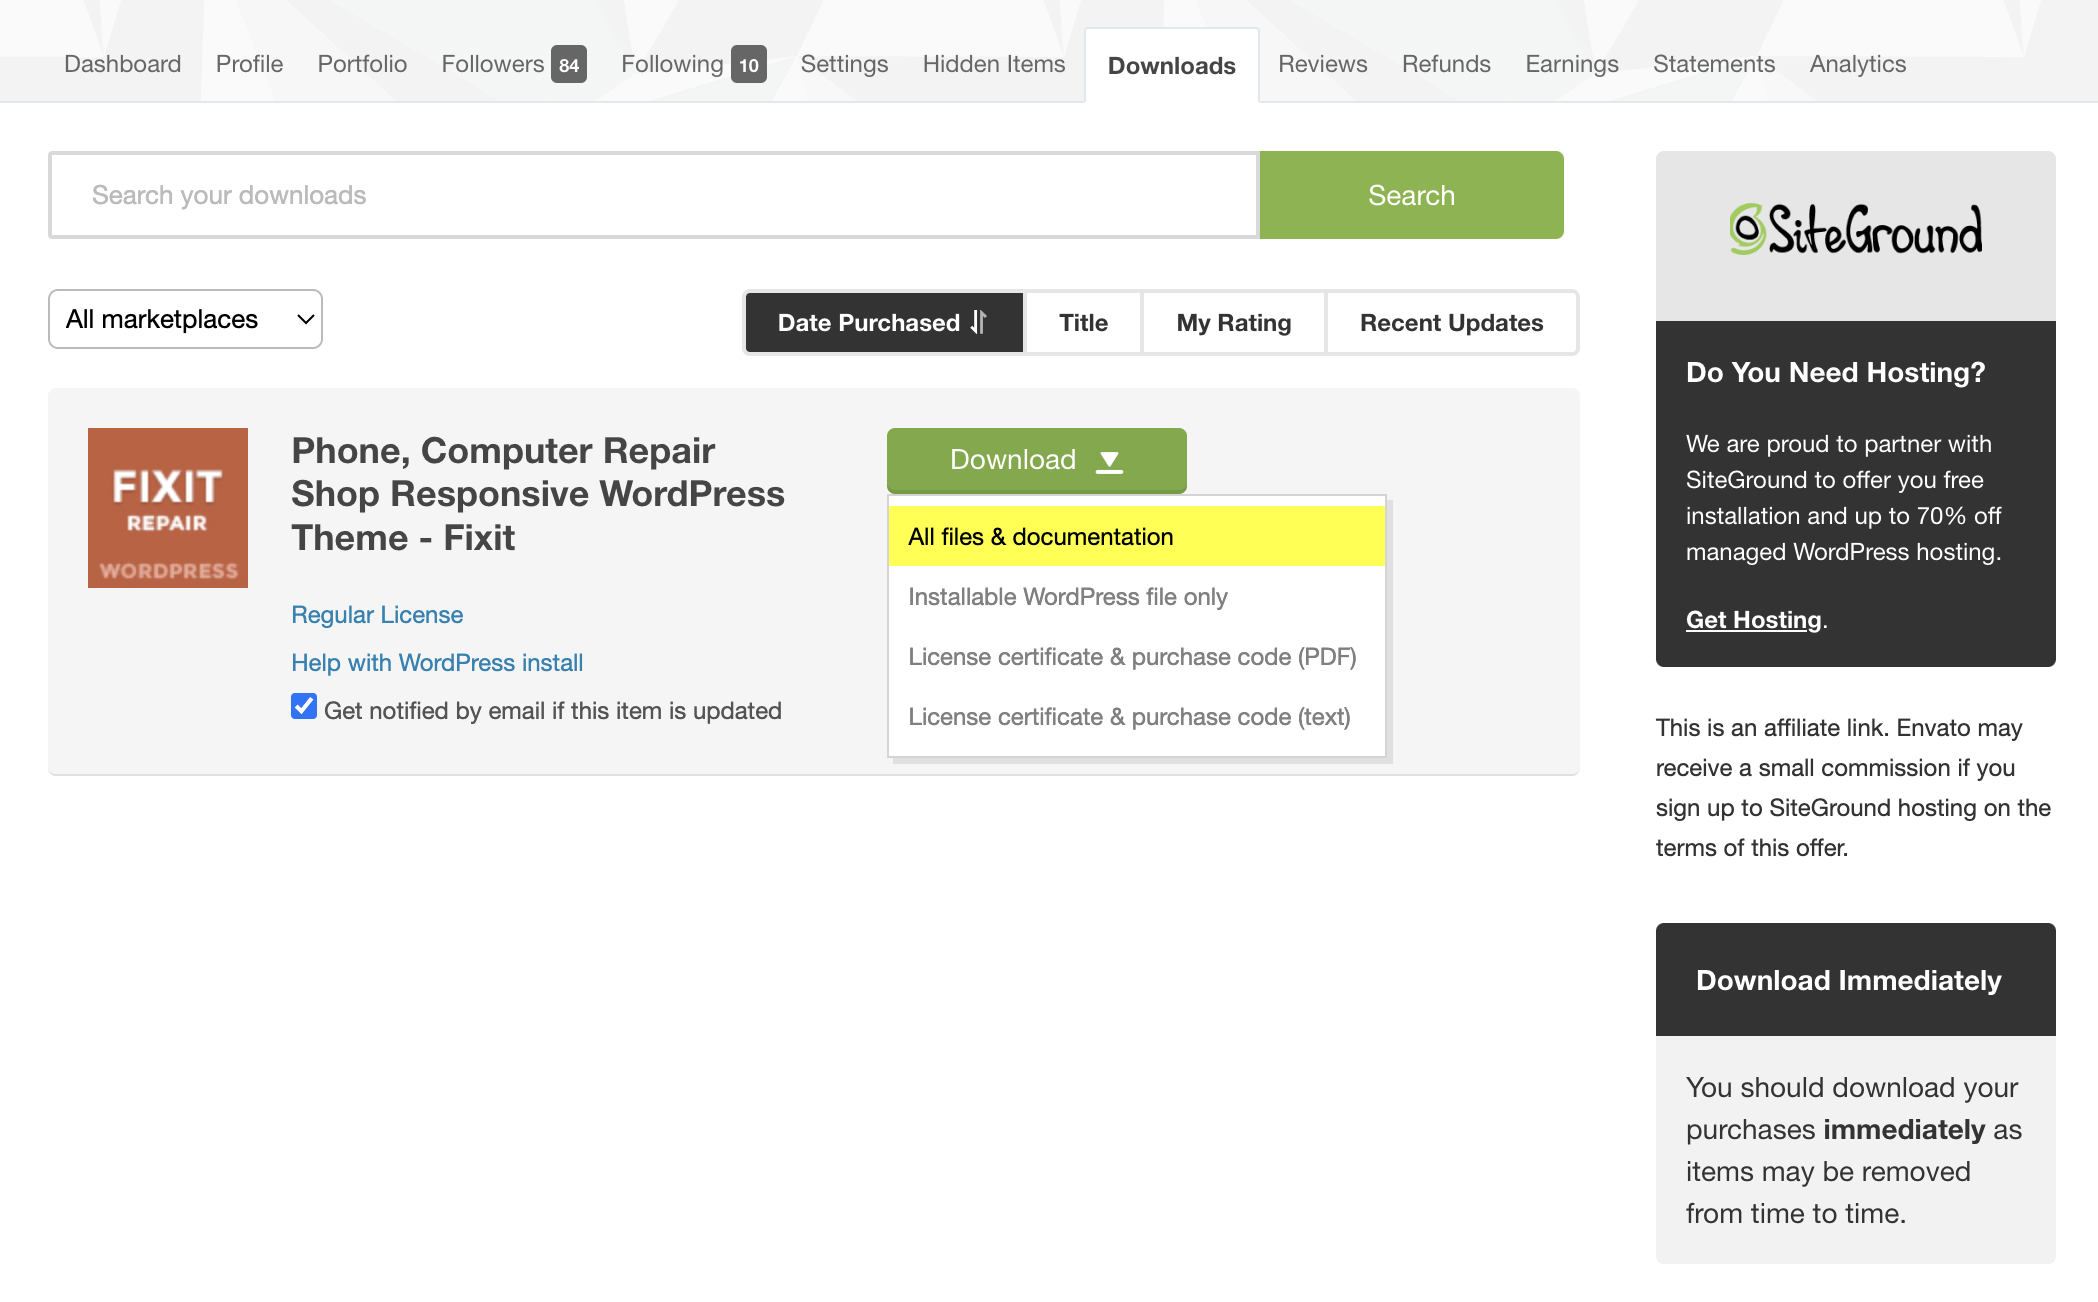
Task: Open the Regular License link
Action: pos(377,614)
